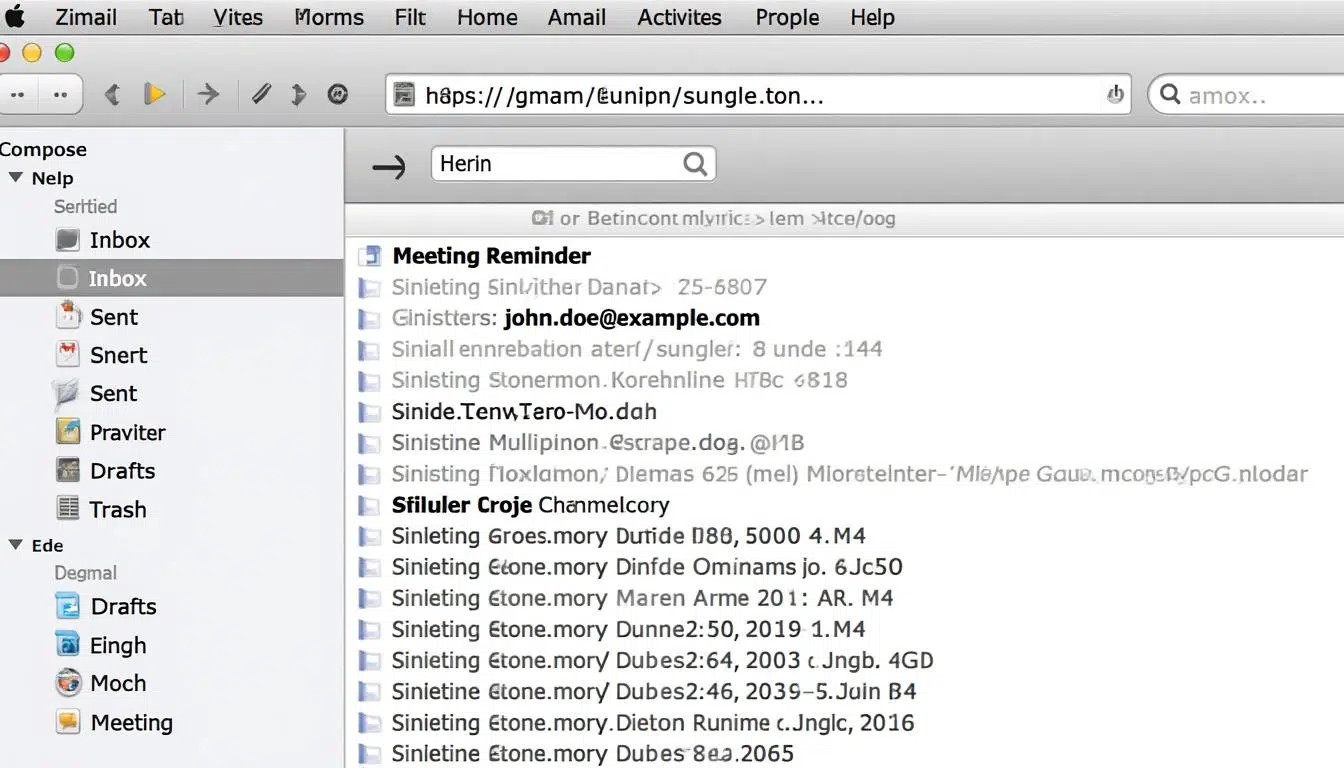Click the Apple logo menu
Image resolution: width=1344 pixels, height=768 pixels.
point(14,17)
